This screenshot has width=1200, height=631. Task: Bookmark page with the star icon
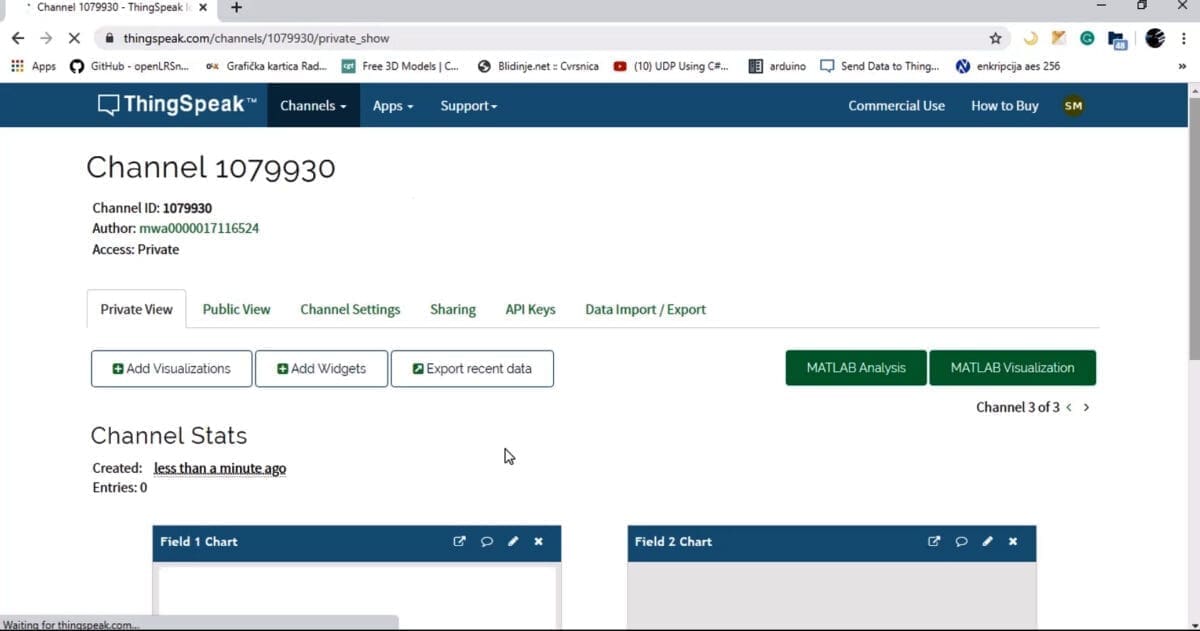(995, 38)
